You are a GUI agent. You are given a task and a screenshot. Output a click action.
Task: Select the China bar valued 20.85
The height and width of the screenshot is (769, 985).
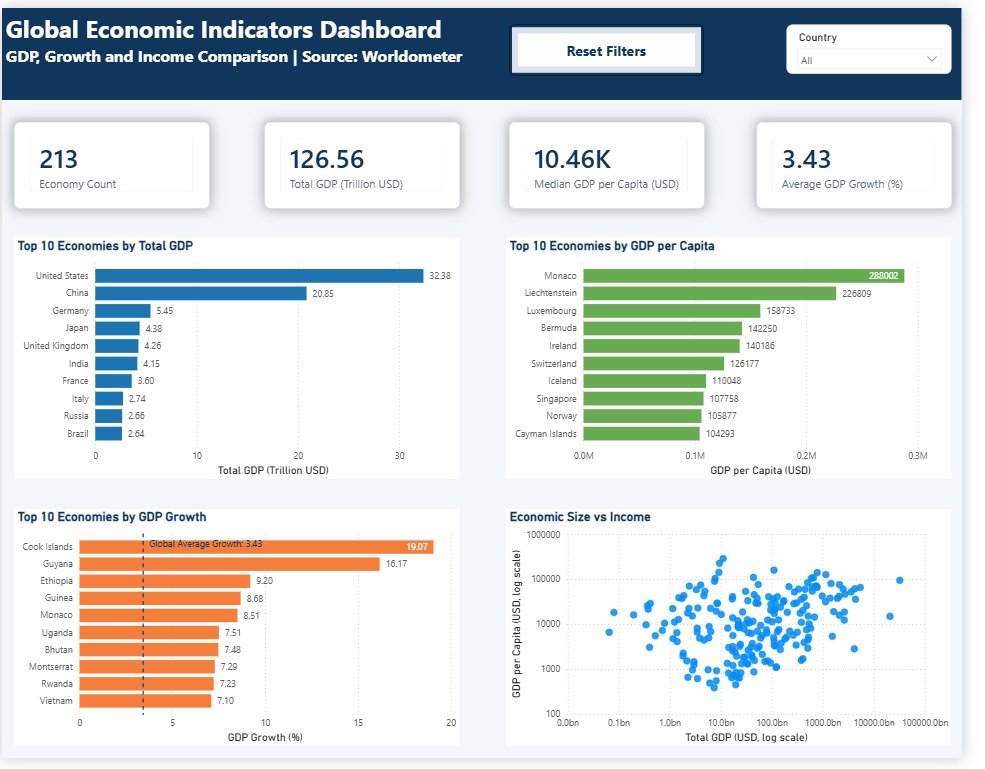pyautogui.click(x=201, y=293)
